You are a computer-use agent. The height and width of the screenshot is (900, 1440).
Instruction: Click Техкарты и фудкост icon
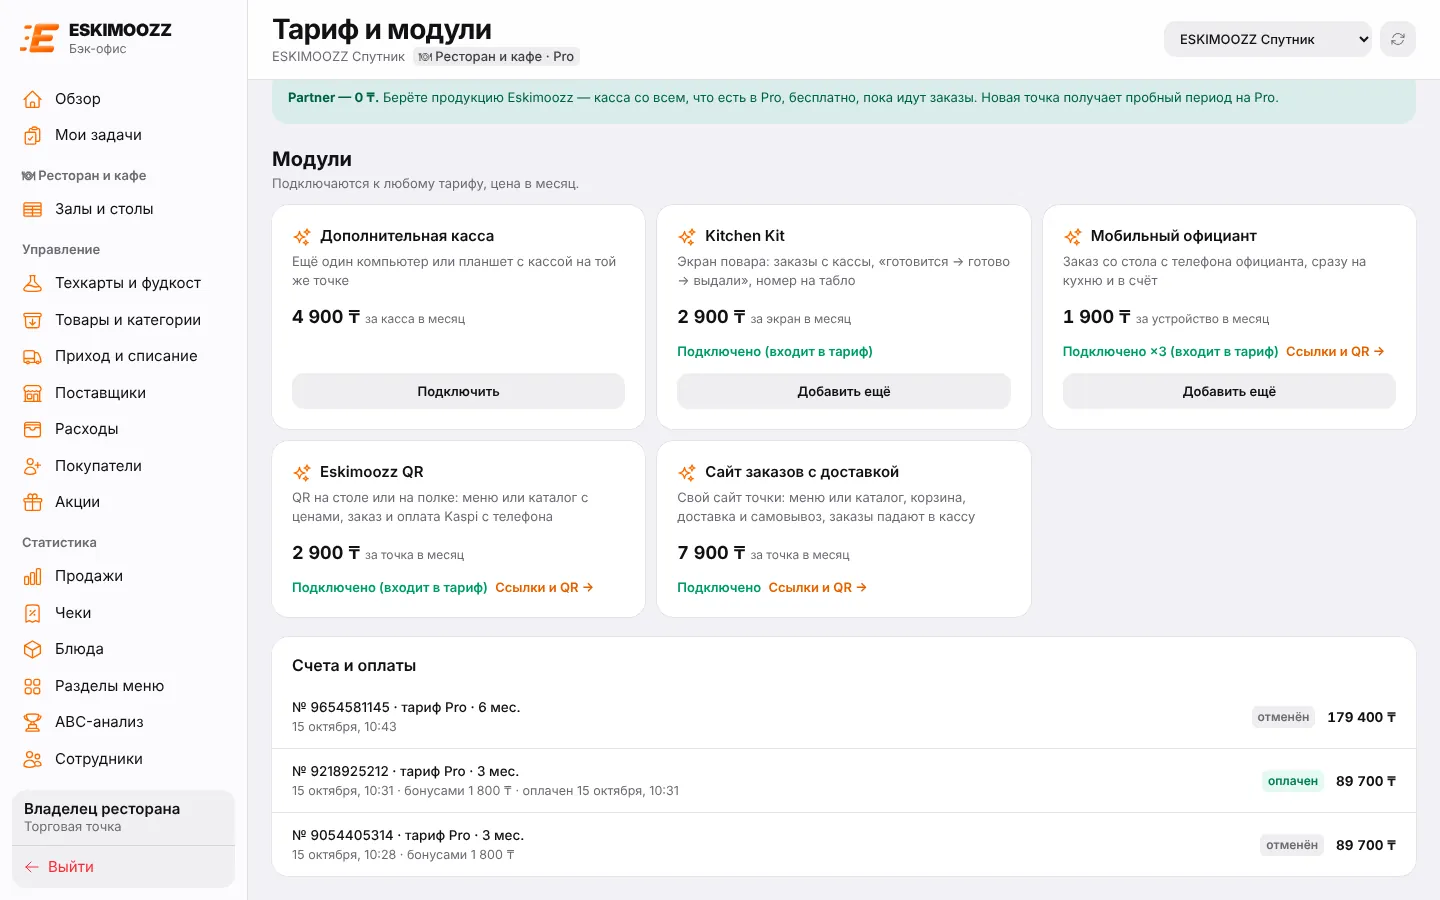coord(33,283)
